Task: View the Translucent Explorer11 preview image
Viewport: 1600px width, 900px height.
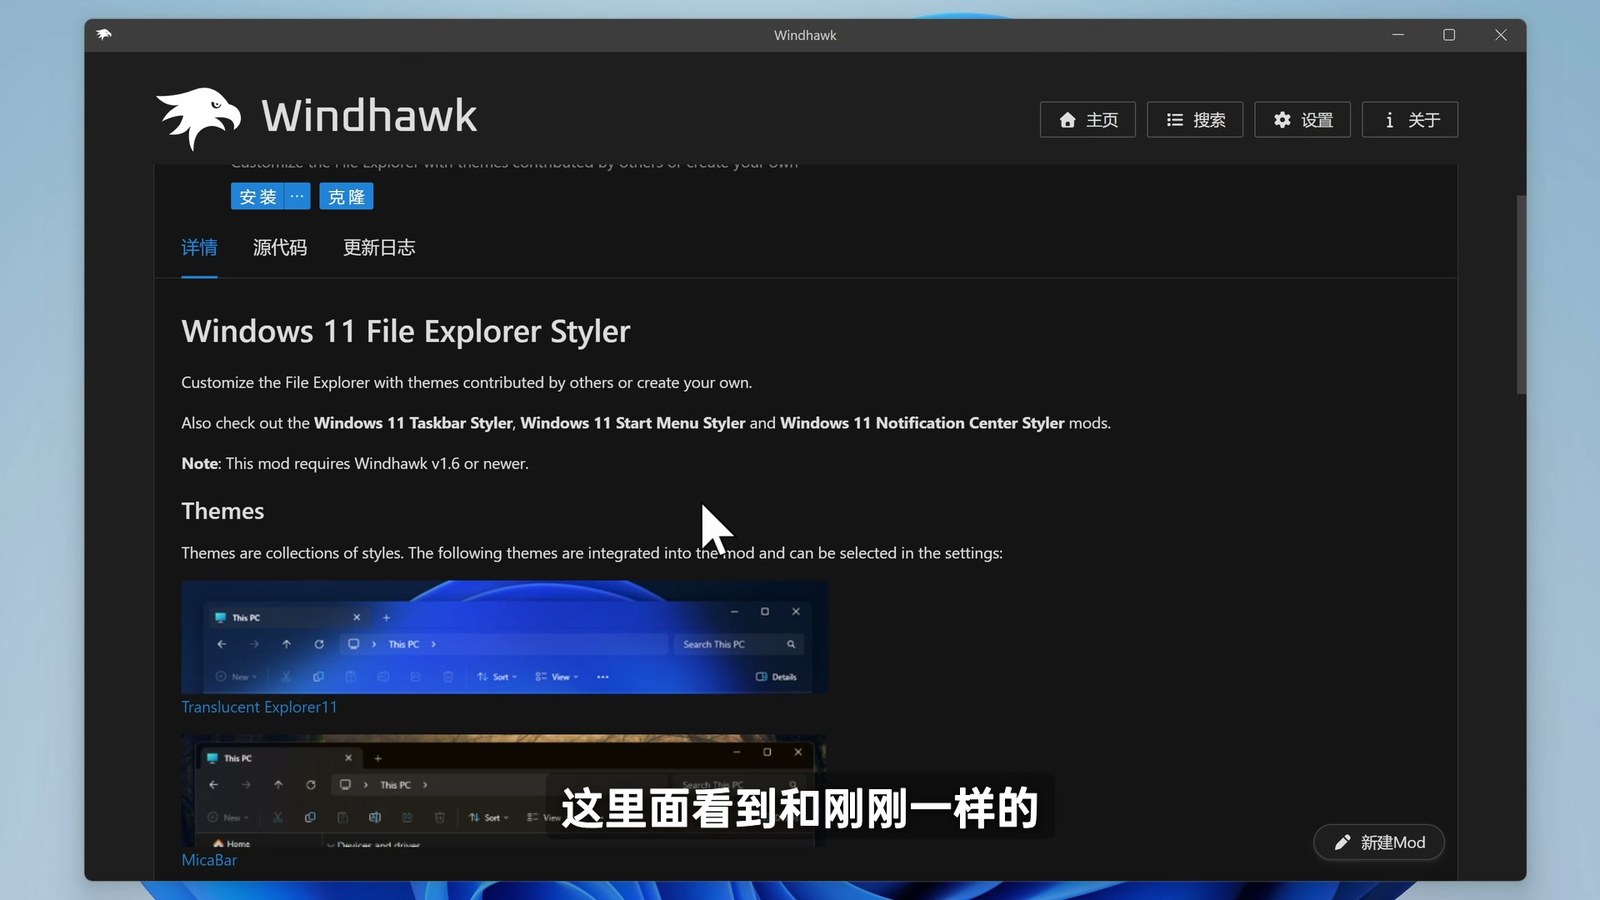Action: (x=504, y=637)
